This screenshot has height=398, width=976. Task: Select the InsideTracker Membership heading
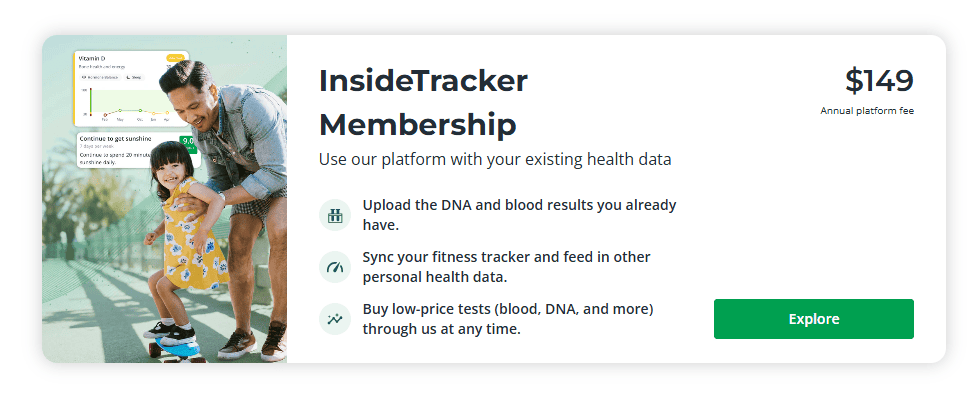[423, 103]
